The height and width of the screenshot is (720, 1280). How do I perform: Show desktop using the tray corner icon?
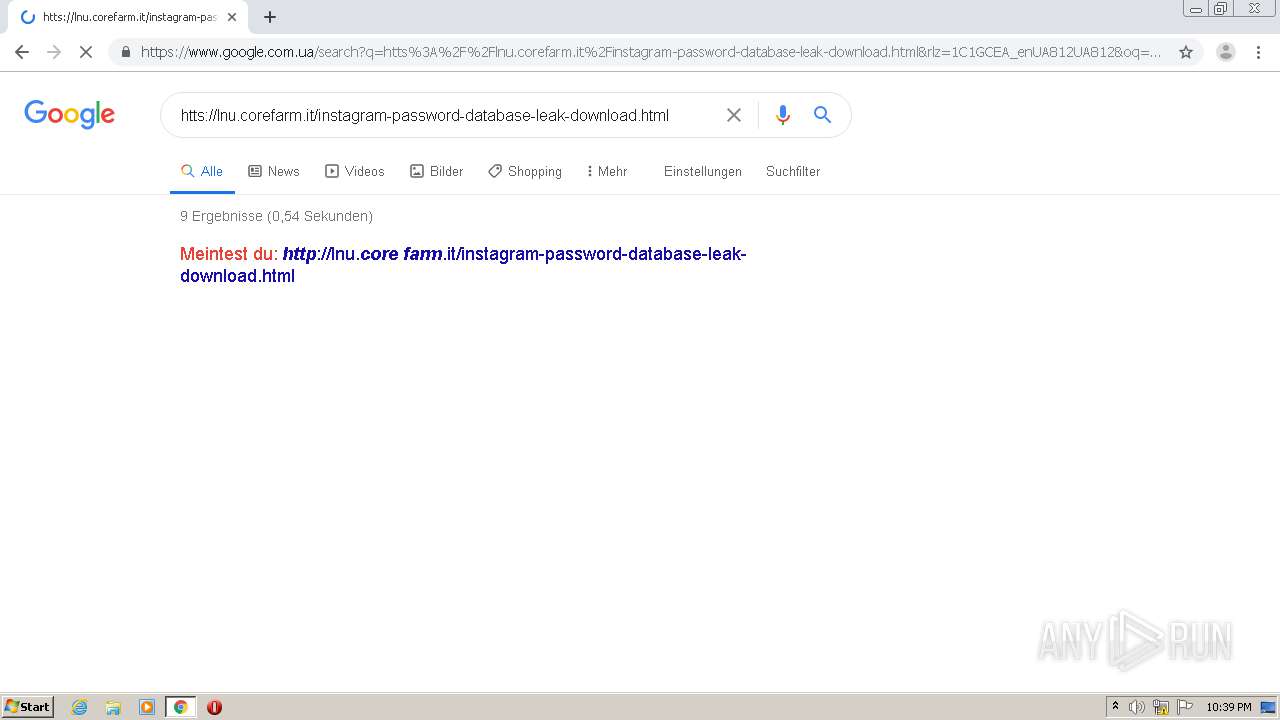(x=1268, y=707)
